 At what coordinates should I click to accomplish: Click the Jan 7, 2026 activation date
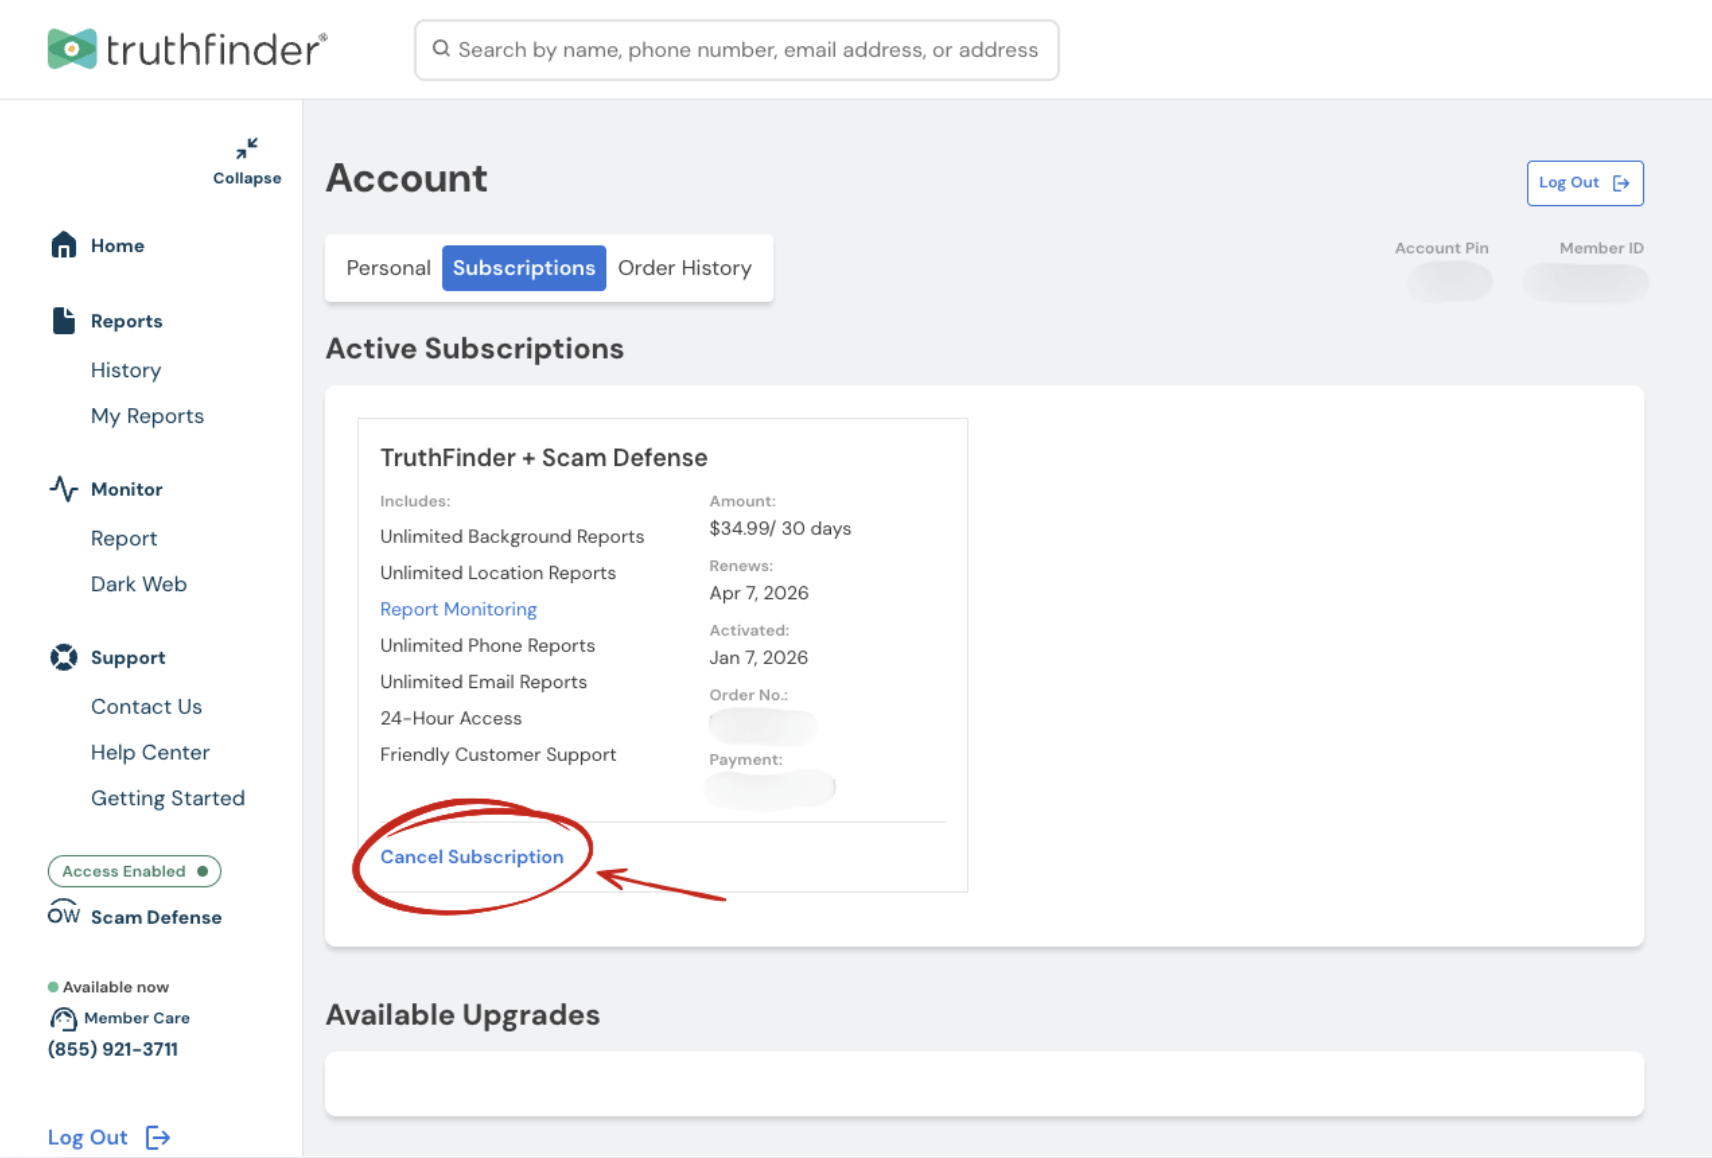click(759, 657)
